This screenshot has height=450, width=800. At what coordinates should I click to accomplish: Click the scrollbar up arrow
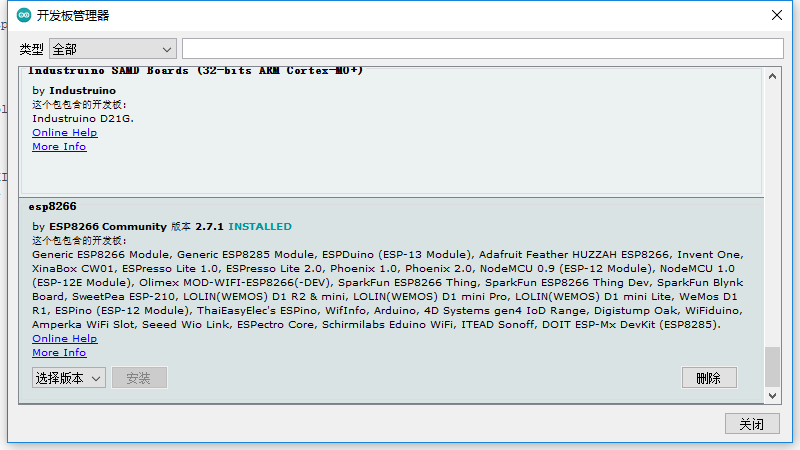click(772, 77)
